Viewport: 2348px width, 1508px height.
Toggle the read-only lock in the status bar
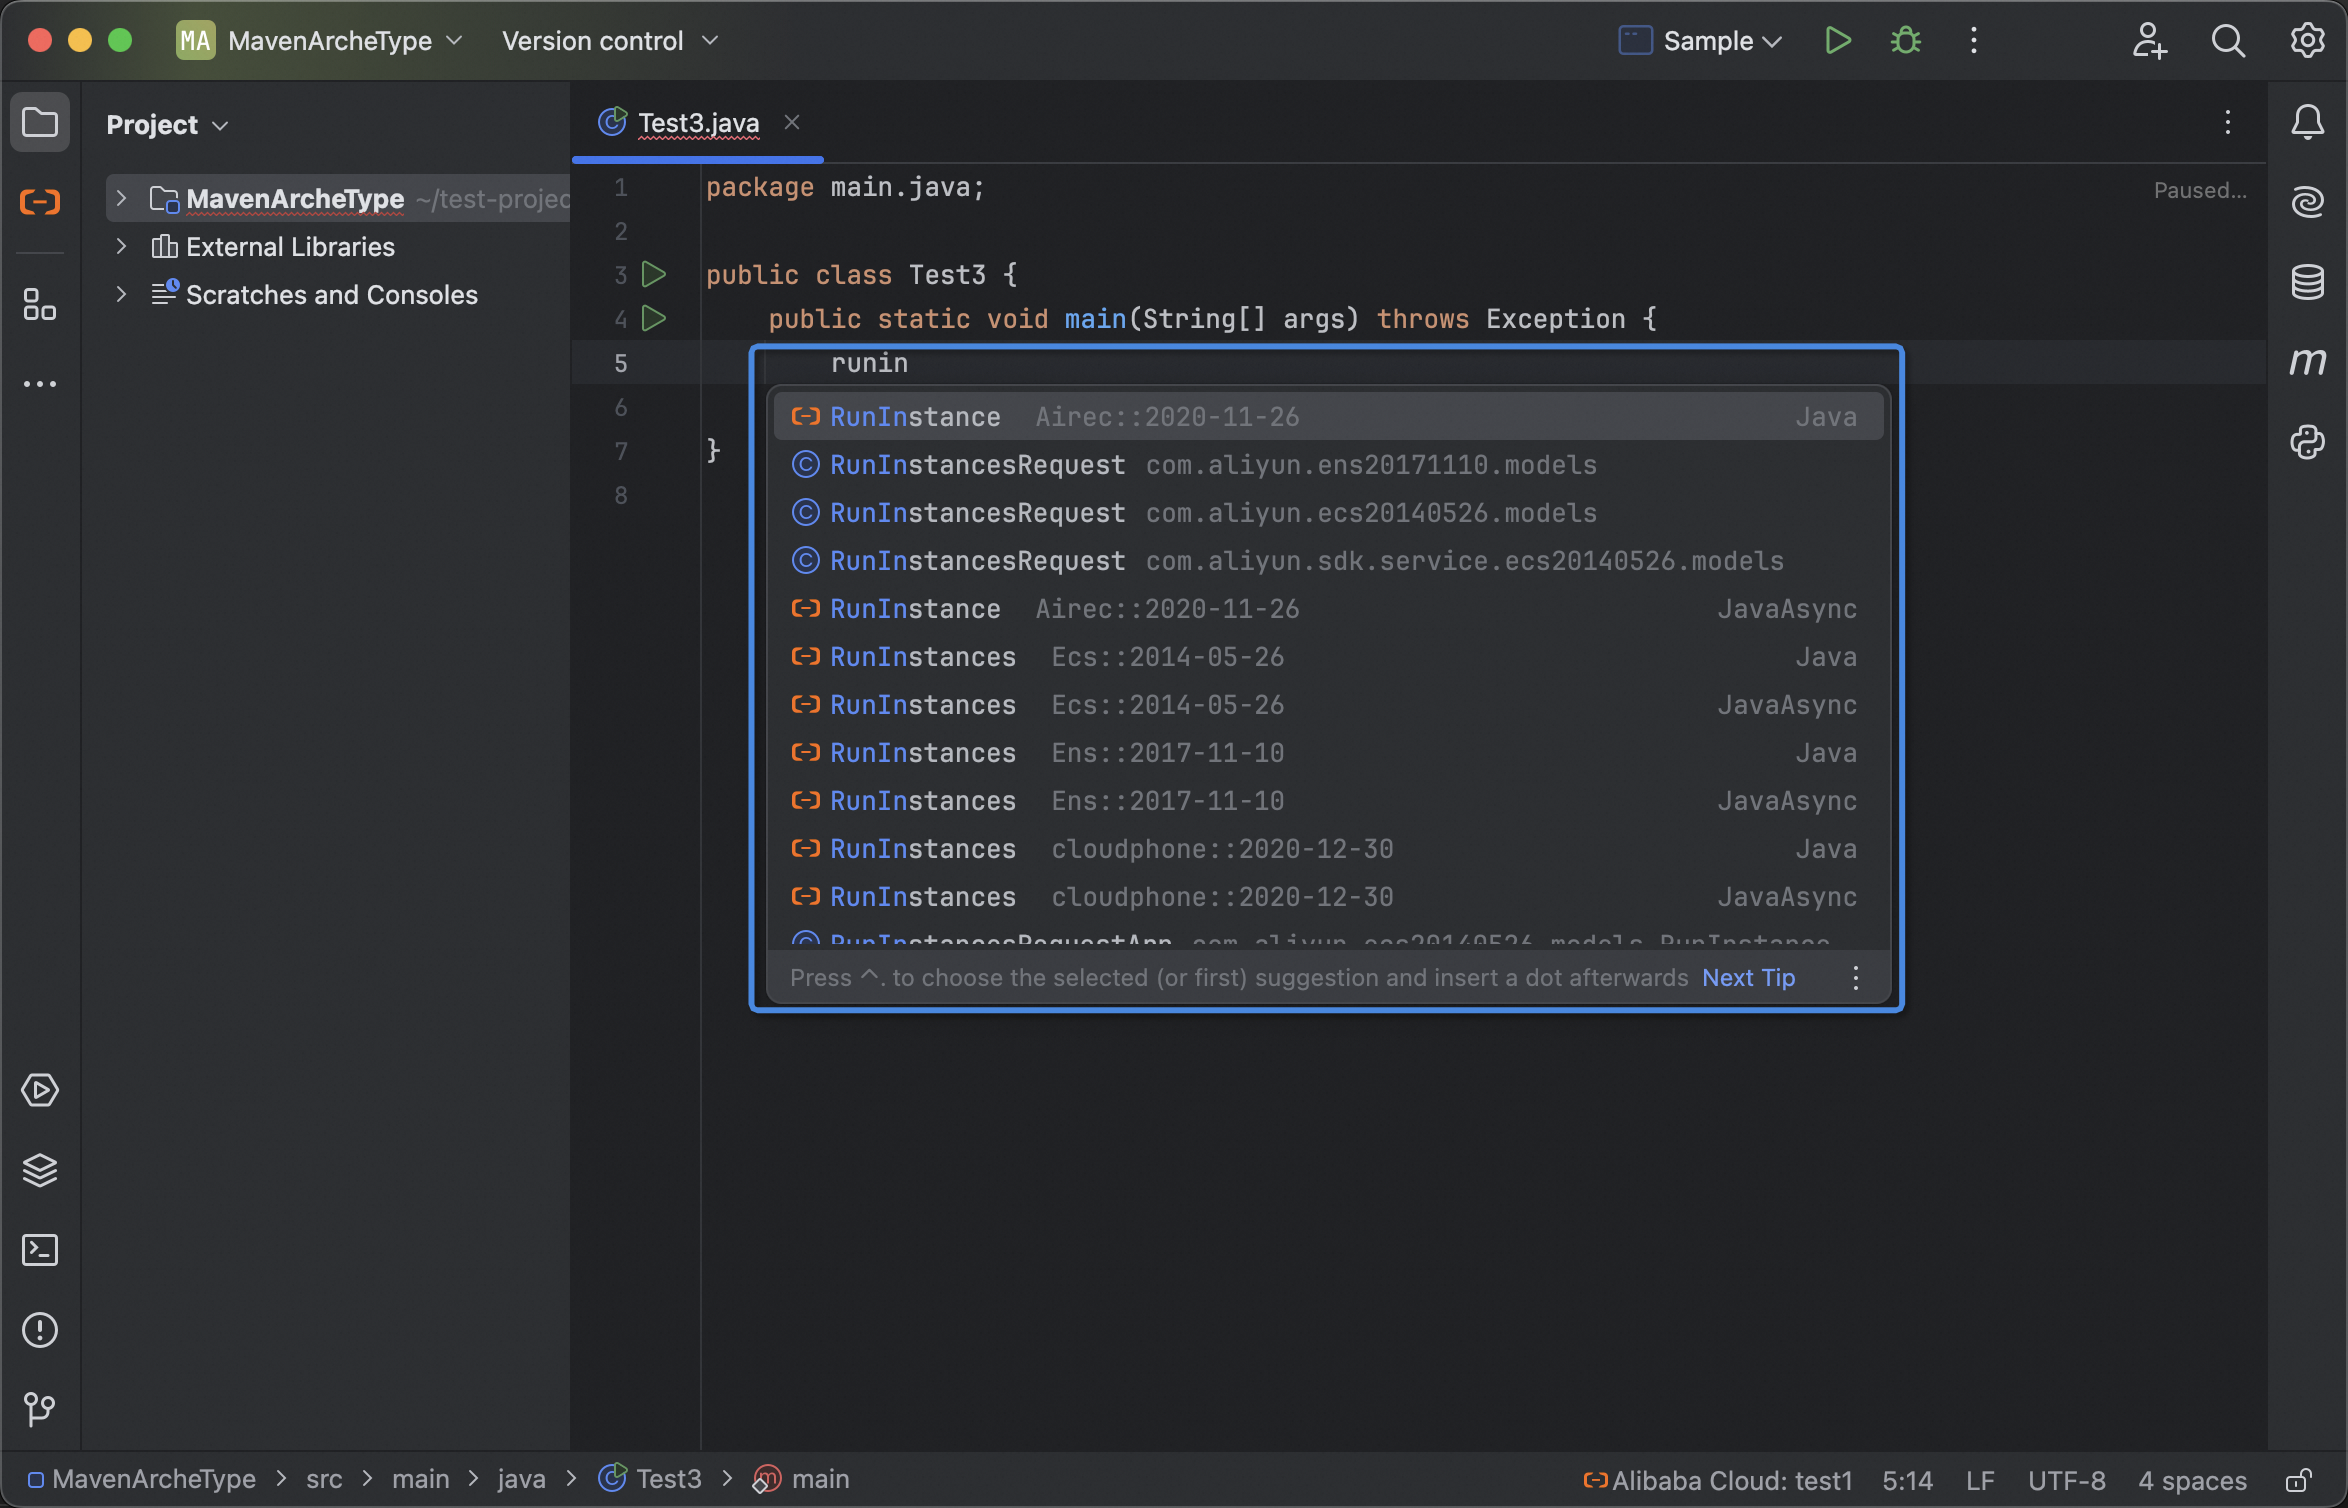2298,1480
